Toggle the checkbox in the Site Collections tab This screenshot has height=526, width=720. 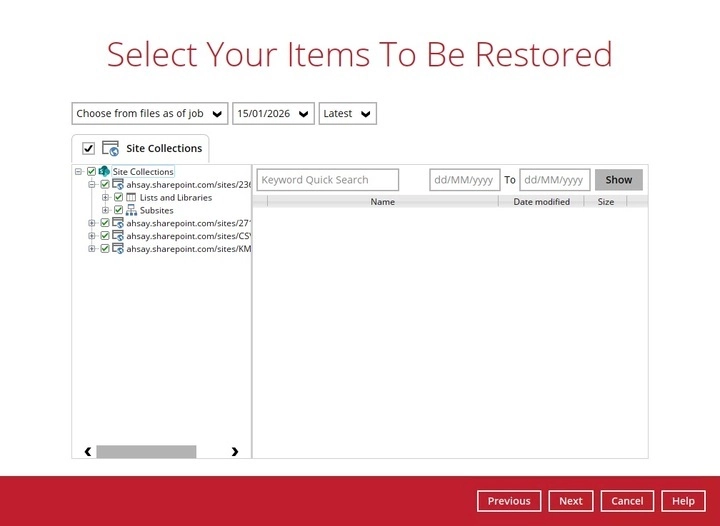tap(88, 149)
